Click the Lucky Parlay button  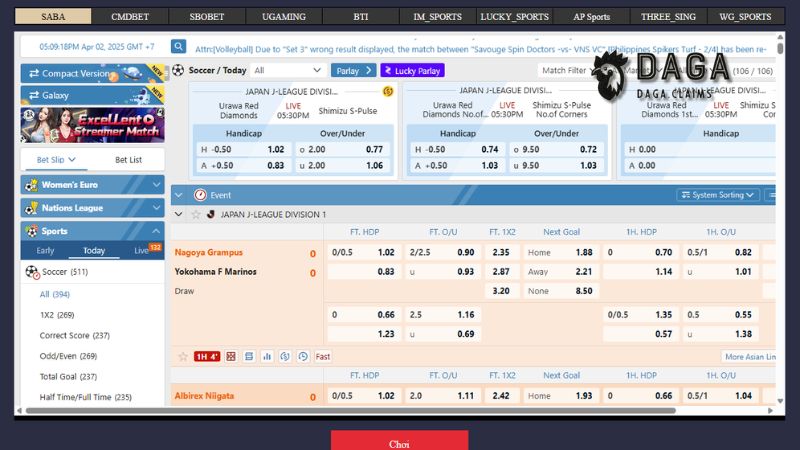(x=412, y=71)
